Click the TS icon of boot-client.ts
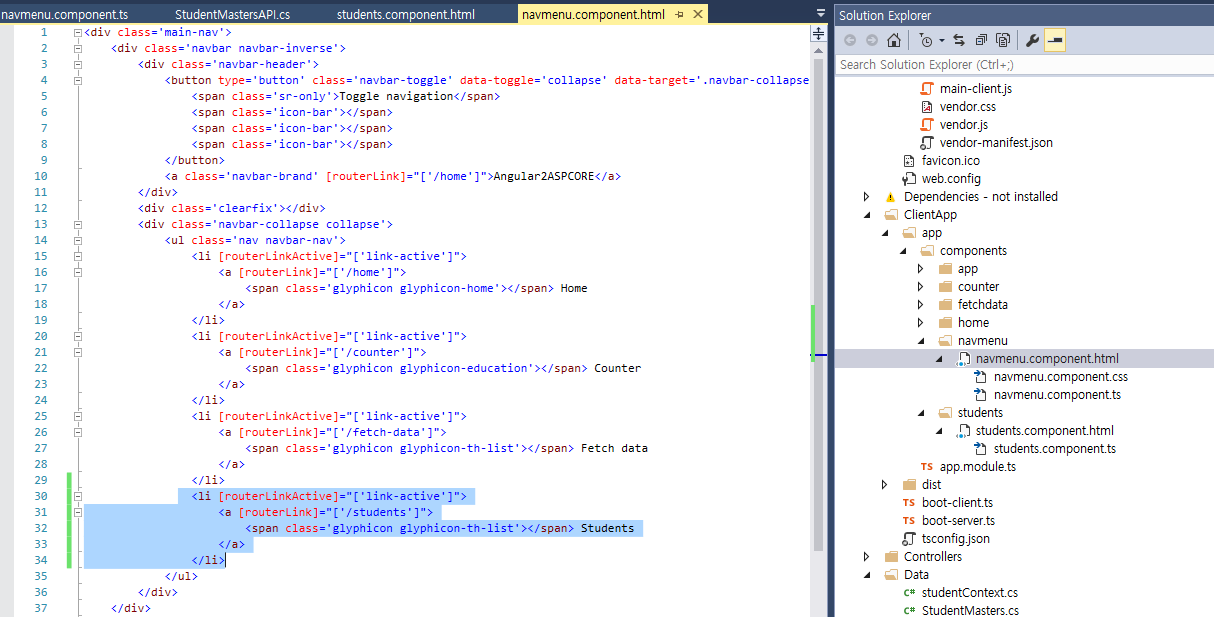The width and height of the screenshot is (1214, 617). (908, 503)
